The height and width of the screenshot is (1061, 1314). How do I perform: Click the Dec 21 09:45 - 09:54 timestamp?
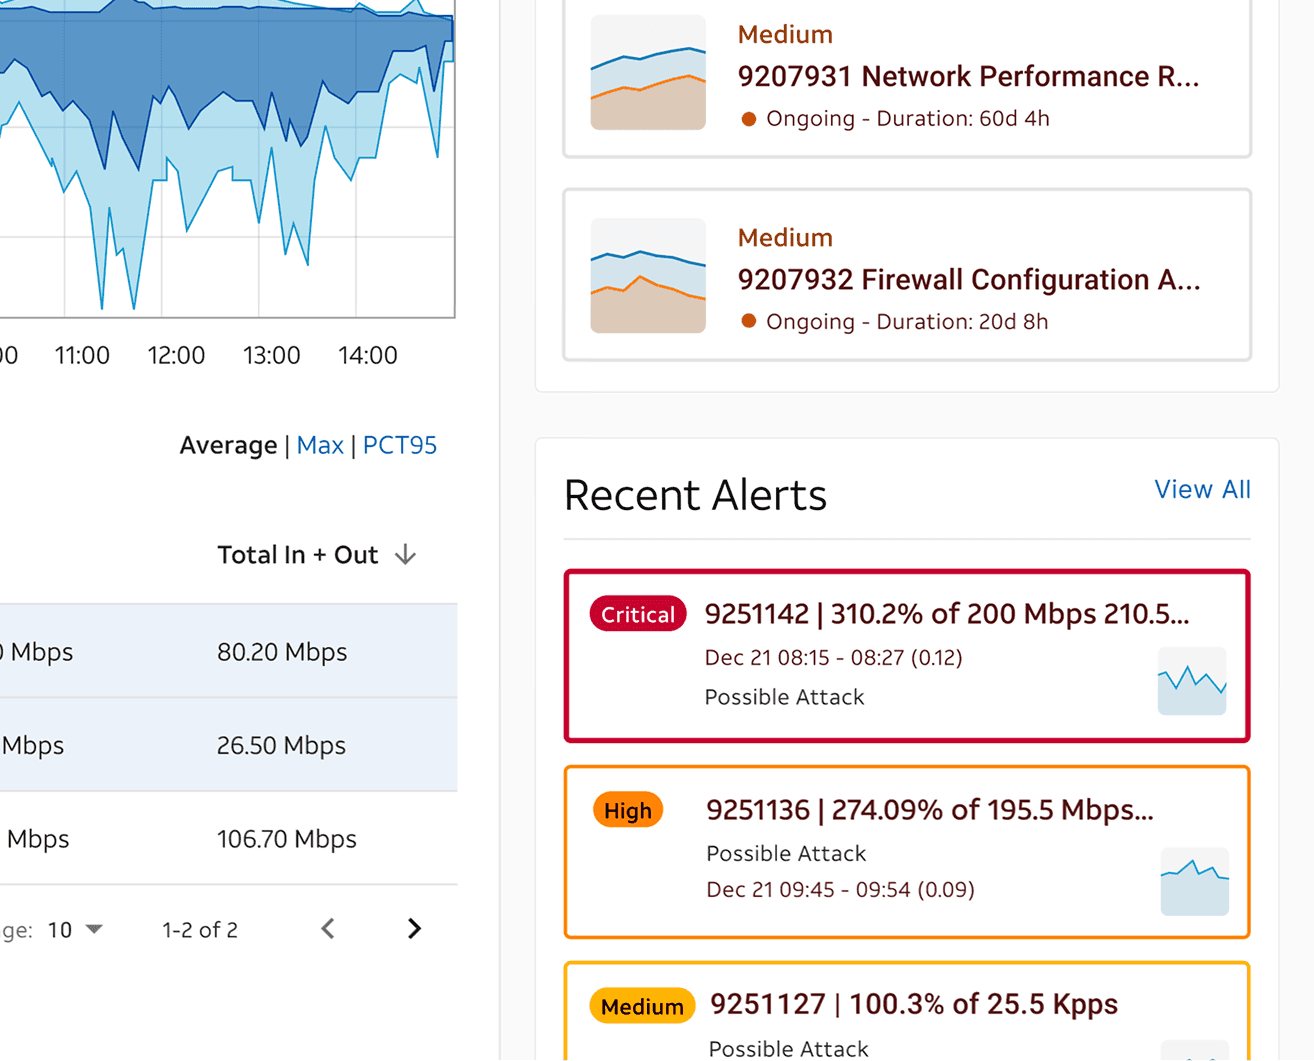pos(840,890)
